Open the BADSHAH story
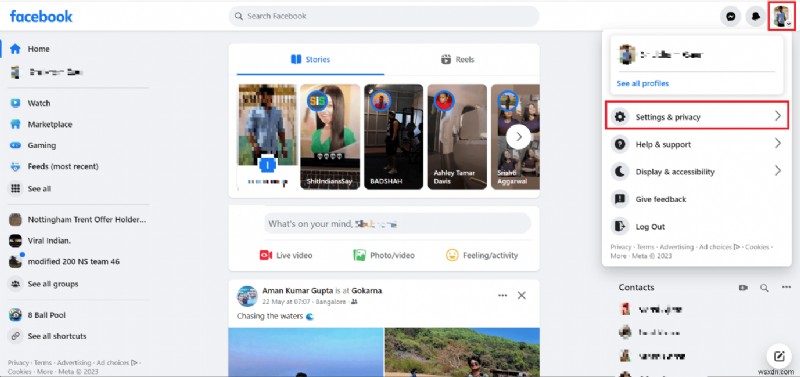The image size is (800, 377). pyautogui.click(x=393, y=137)
